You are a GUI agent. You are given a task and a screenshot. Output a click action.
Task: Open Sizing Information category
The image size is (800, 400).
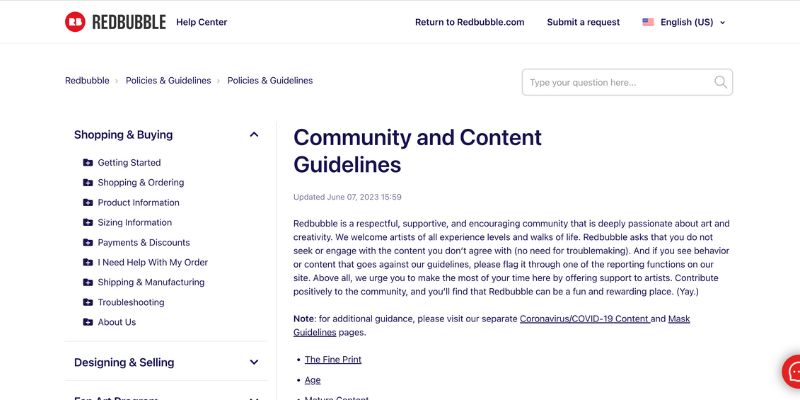point(135,222)
